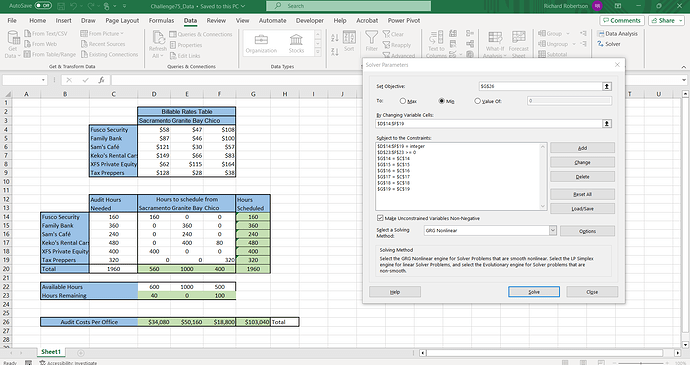Expand the From Picture dropdown
Viewport: 690px width, 365px height.
(122, 33)
